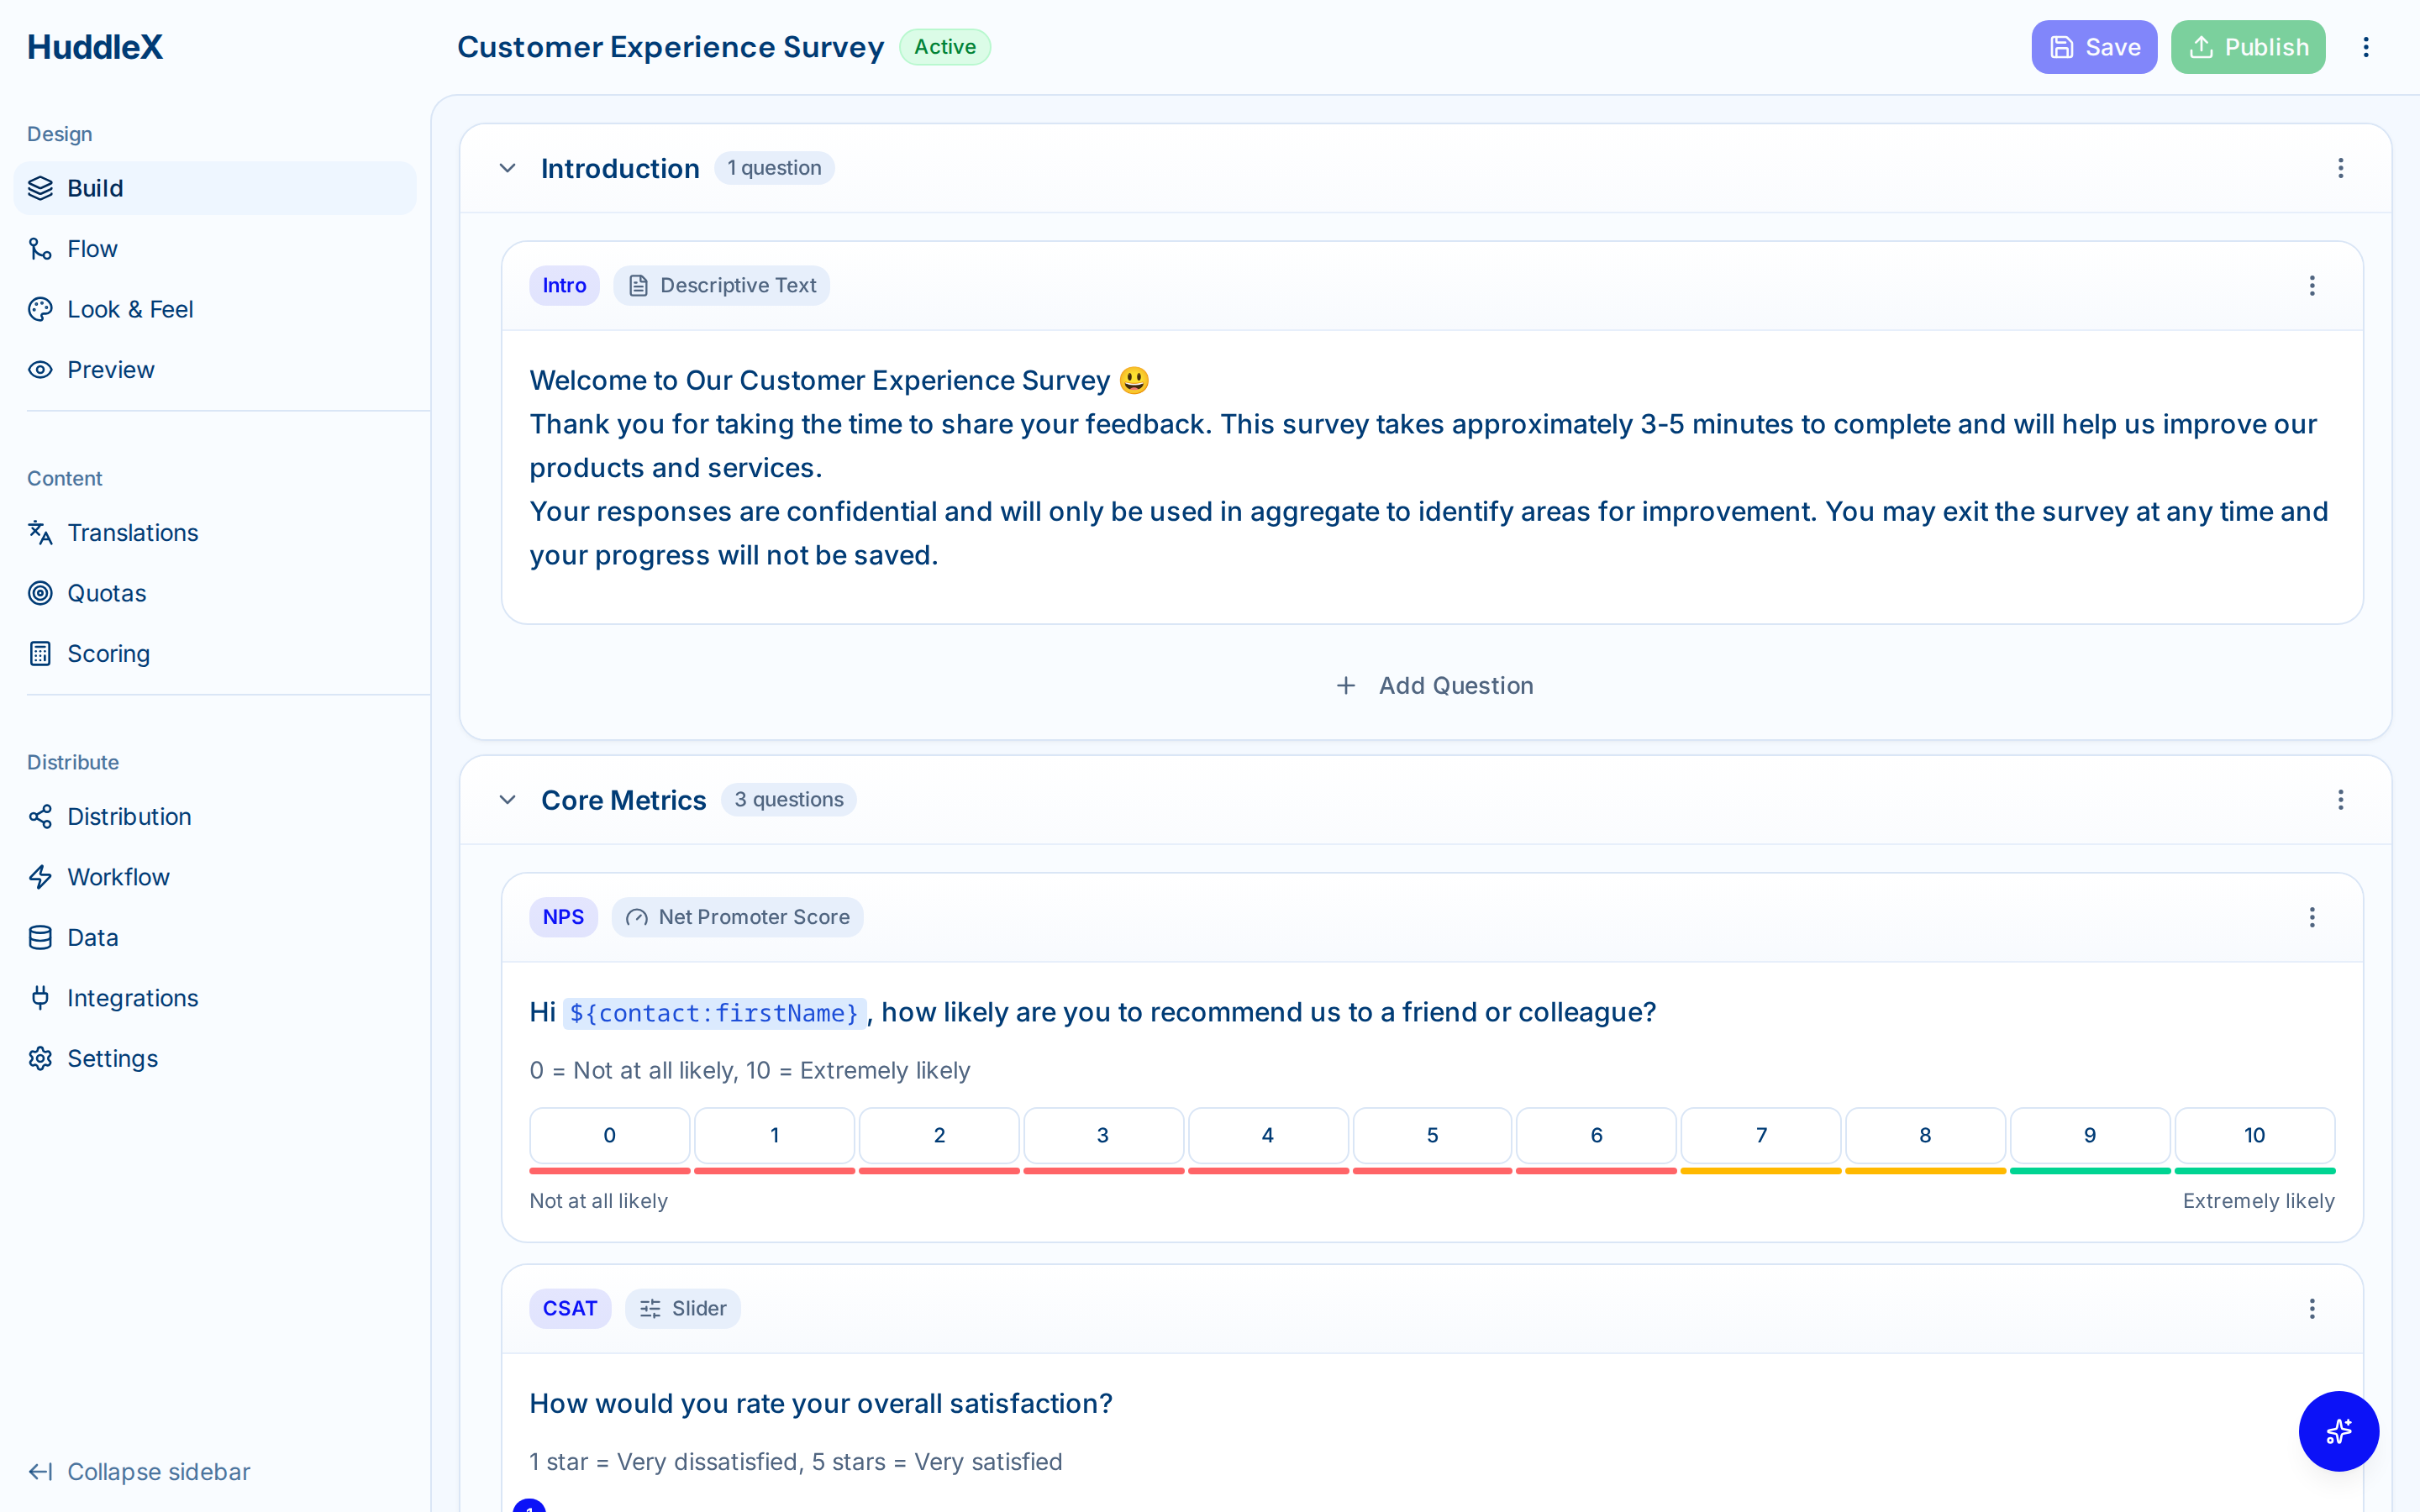The height and width of the screenshot is (1512, 2420).
Task: Collapse the Core Metrics section chevron
Action: [508, 800]
